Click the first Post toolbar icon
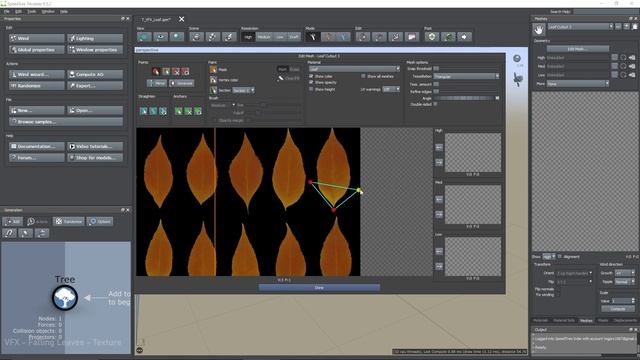640x360 pixels. click(x=432, y=37)
